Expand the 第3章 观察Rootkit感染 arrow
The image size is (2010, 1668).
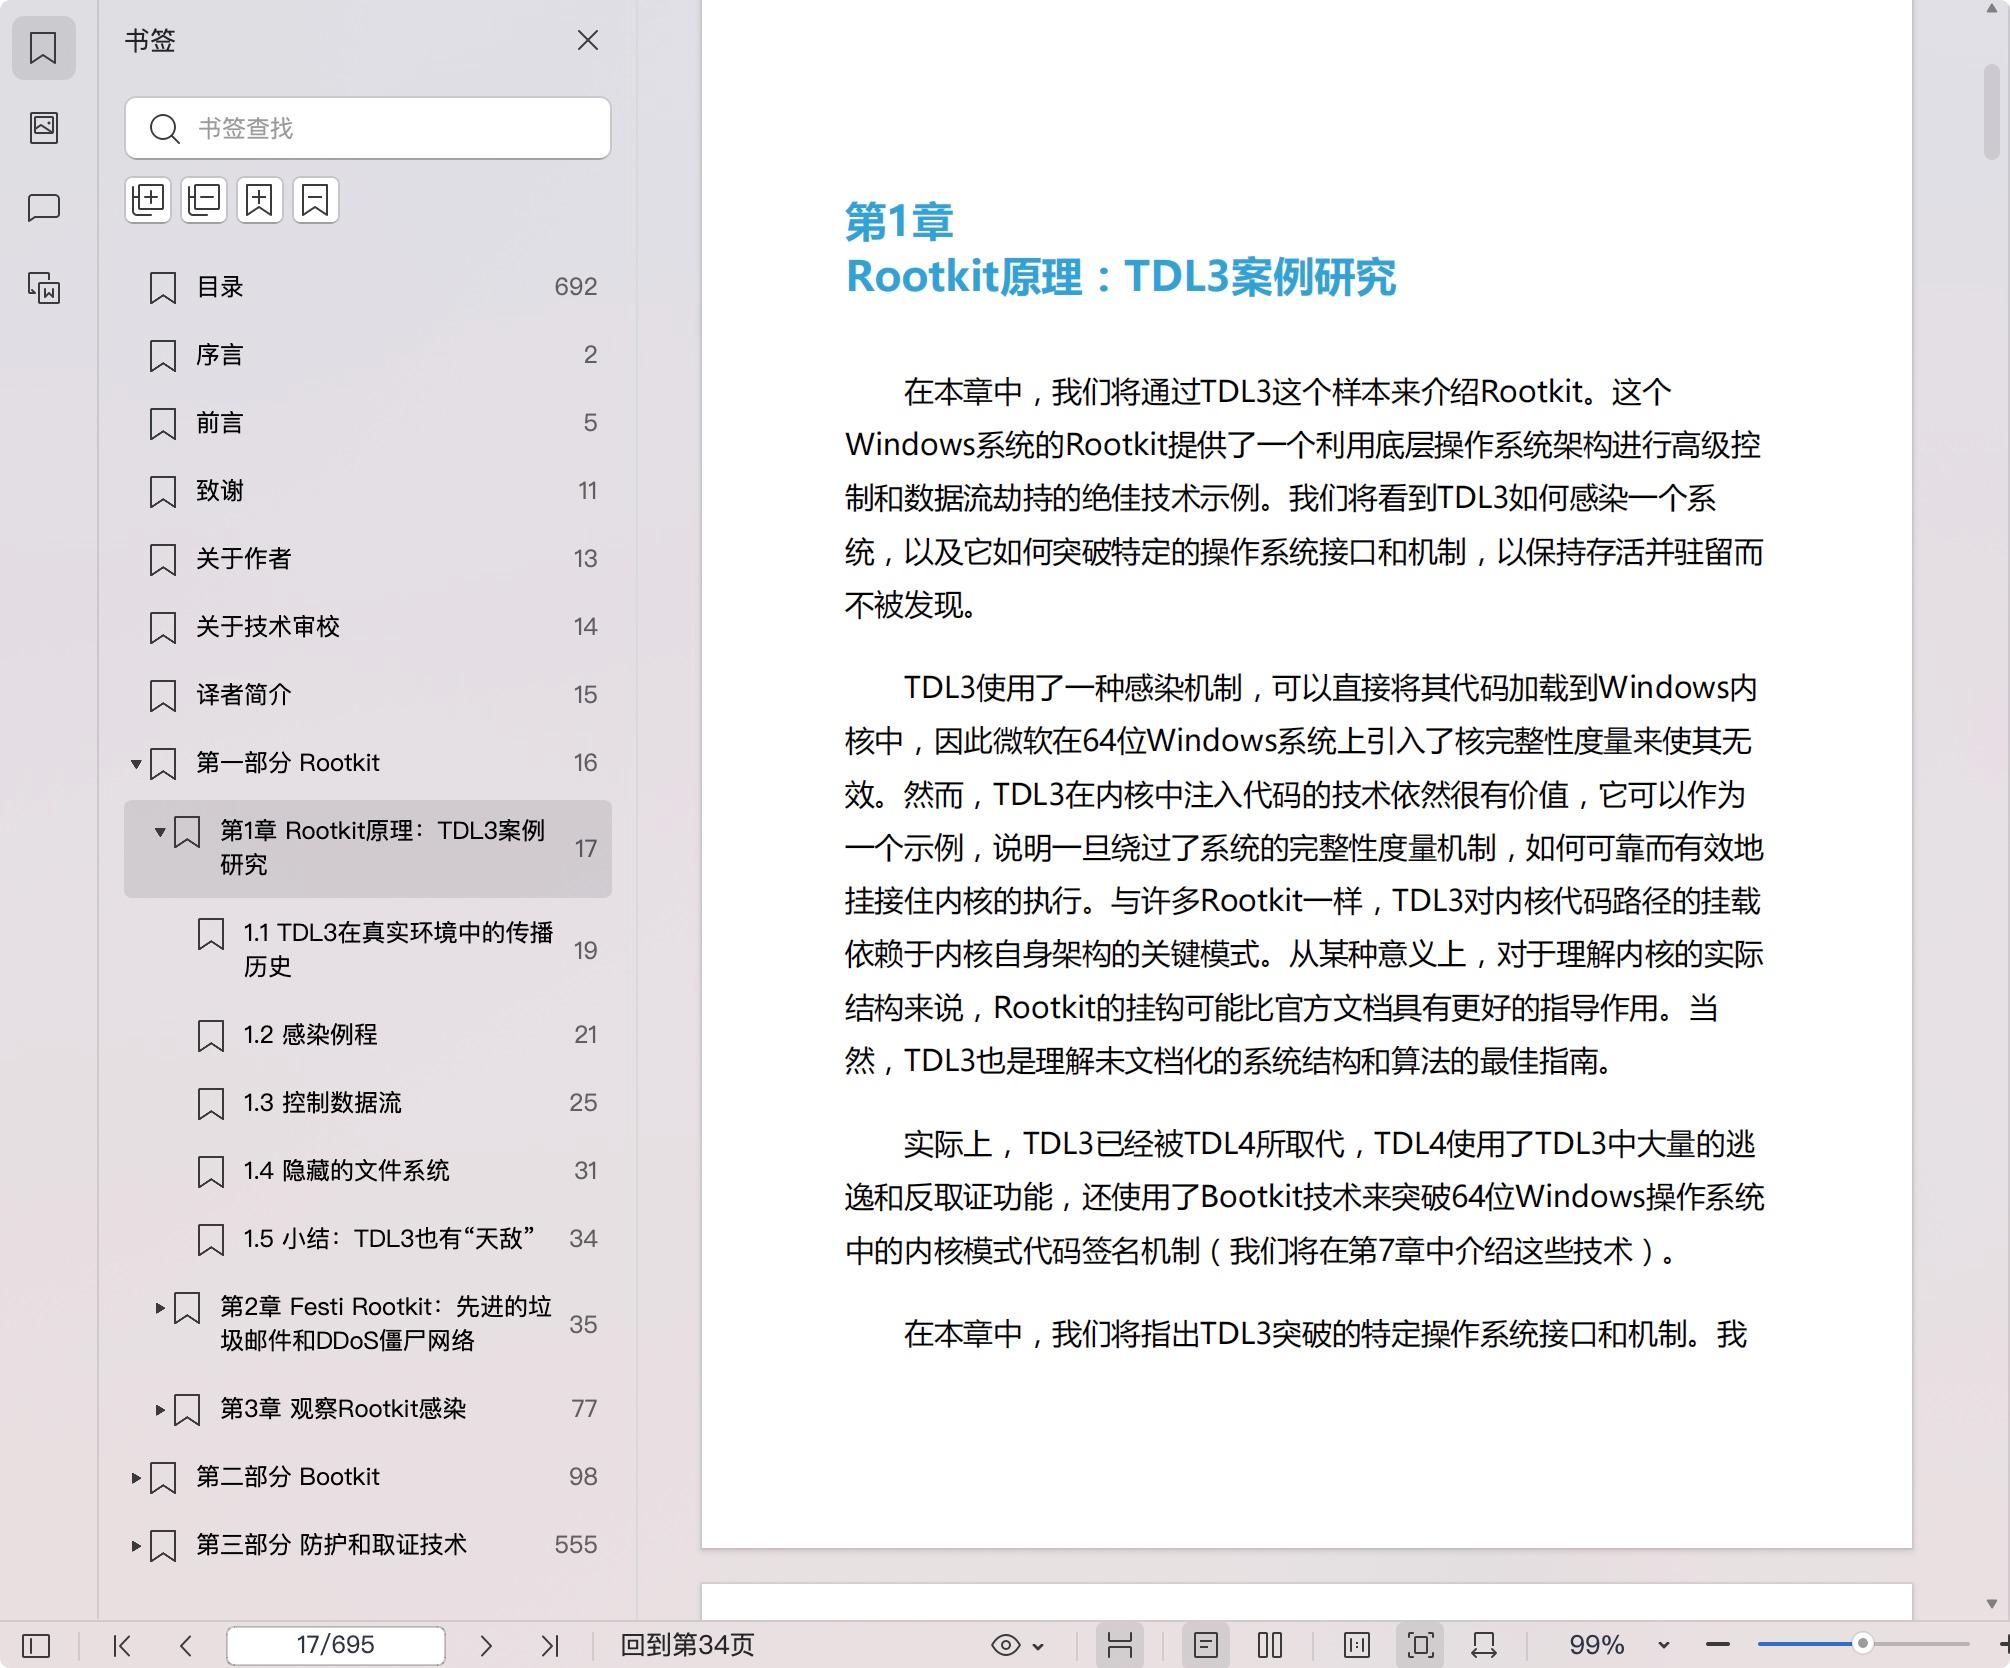[160, 1410]
